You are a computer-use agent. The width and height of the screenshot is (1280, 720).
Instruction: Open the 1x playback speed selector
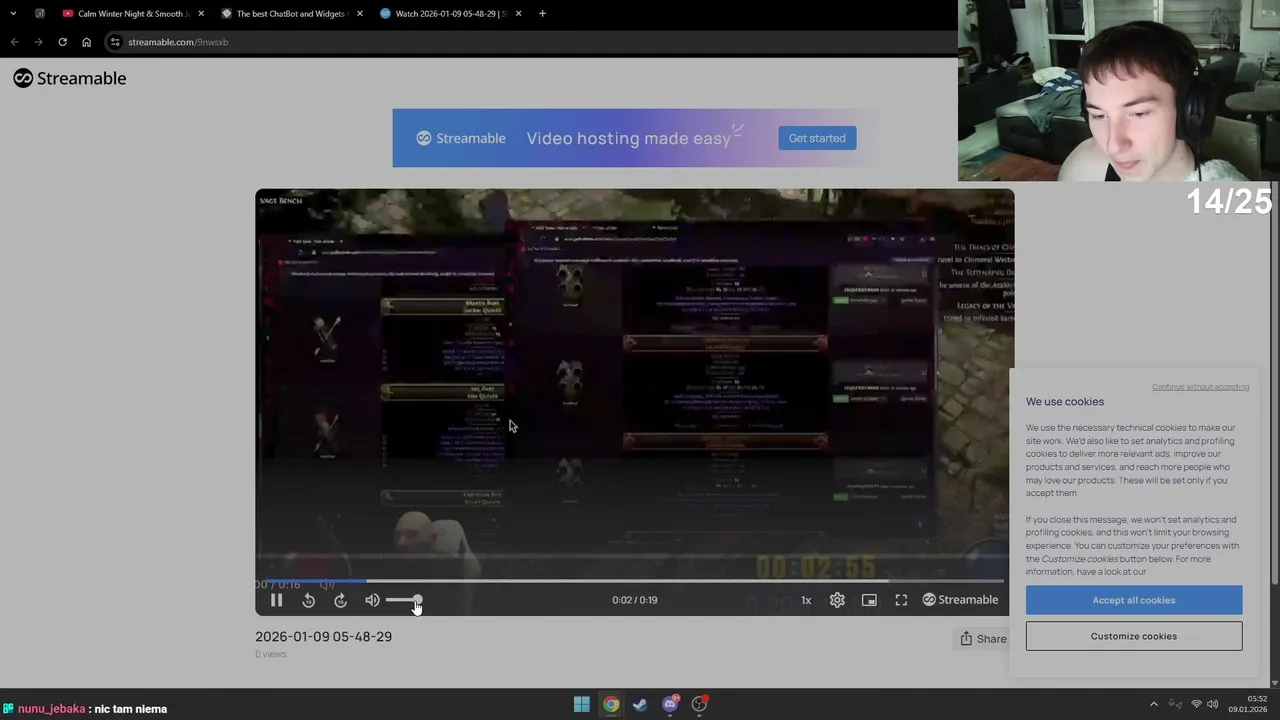click(x=806, y=600)
